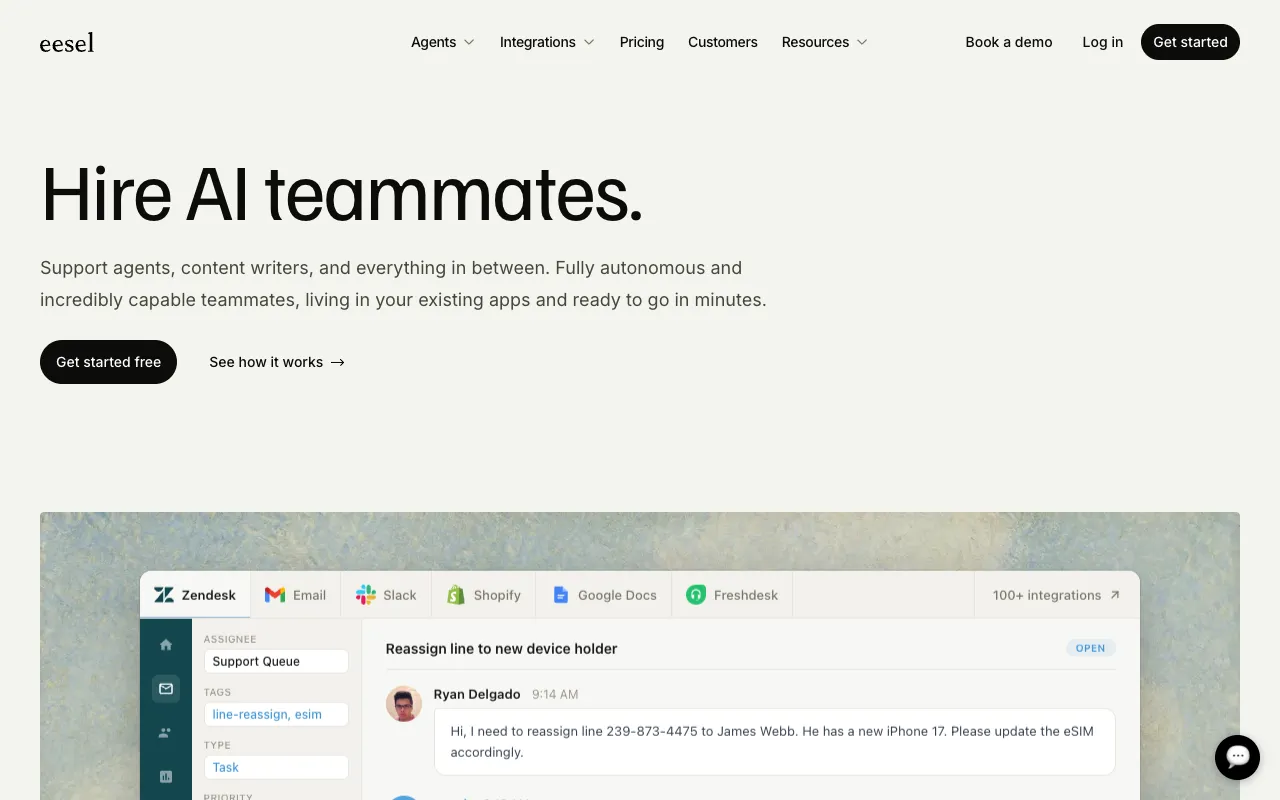This screenshot has height=800, width=1280.
Task: Click Ryan Delgado's avatar
Action: coord(404,704)
